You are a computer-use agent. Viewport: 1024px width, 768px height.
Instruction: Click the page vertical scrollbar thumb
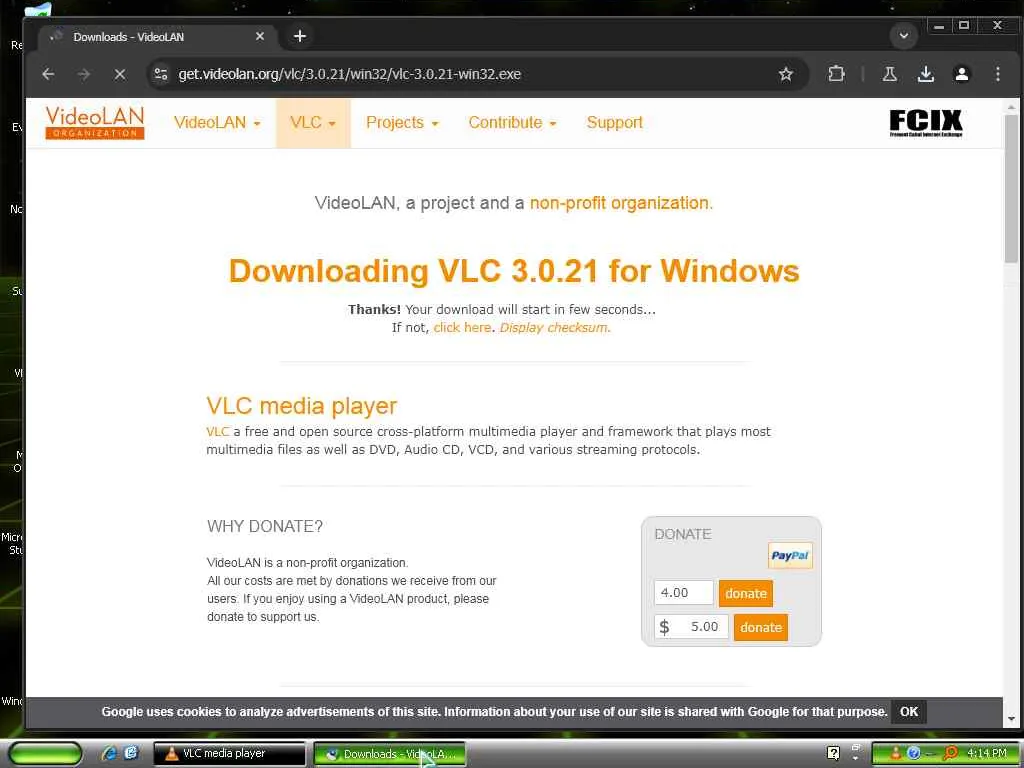point(1011,189)
